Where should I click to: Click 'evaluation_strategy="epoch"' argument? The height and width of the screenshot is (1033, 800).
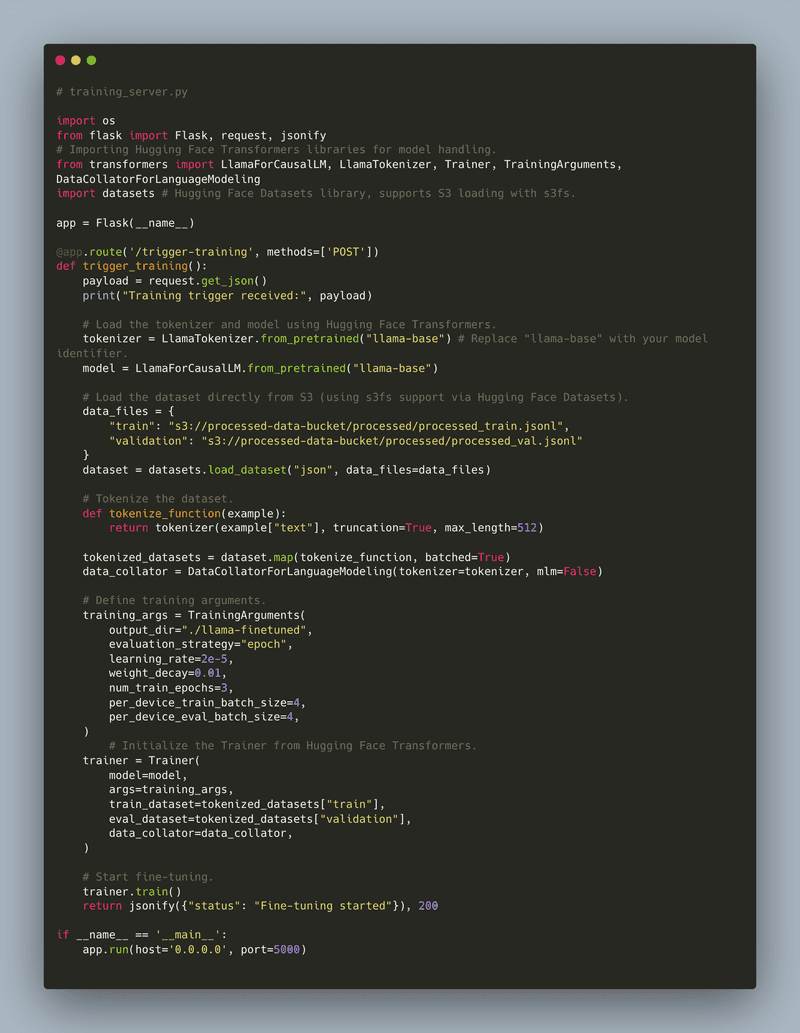coord(201,644)
